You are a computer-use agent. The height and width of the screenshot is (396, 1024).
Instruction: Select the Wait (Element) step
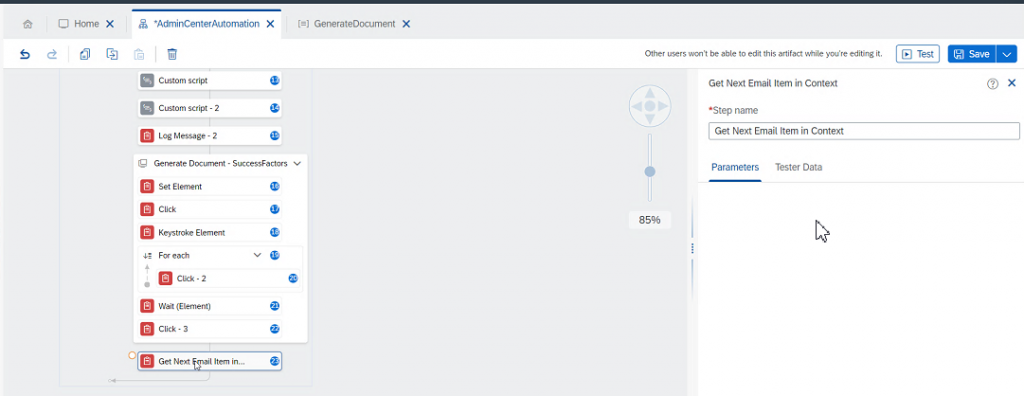pos(210,306)
